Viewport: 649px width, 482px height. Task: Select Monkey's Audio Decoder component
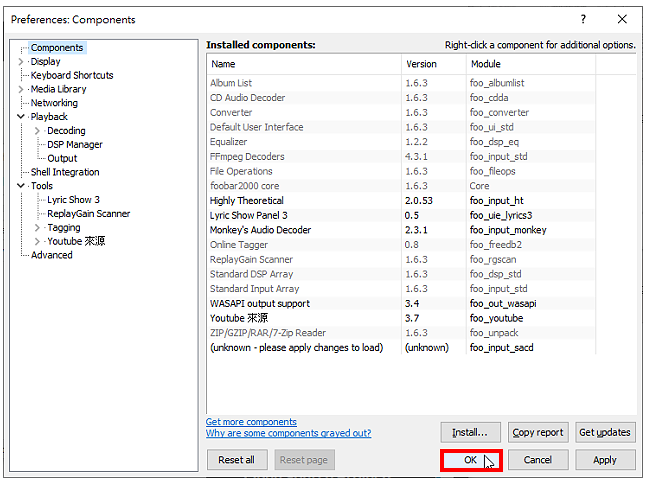(401, 230)
